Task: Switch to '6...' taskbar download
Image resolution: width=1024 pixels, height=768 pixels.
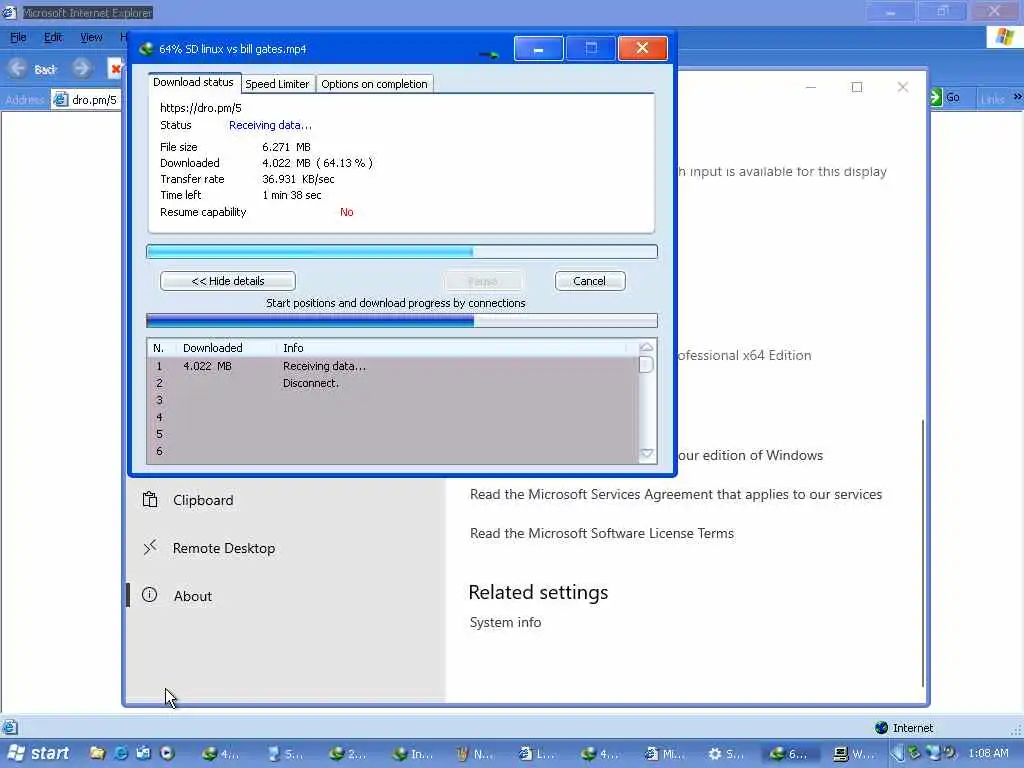Action: [790, 754]
